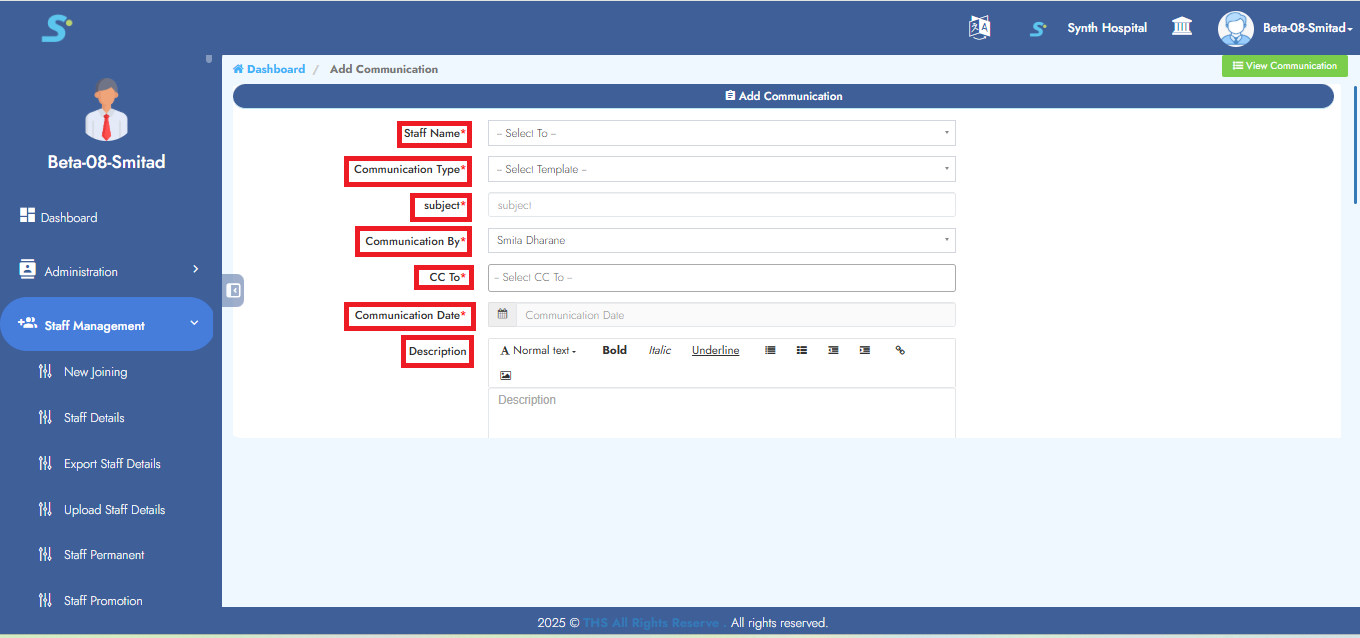Open the Communication Type template dropdown
Screen dimensions: 1360x638
(x=721, y=169)
